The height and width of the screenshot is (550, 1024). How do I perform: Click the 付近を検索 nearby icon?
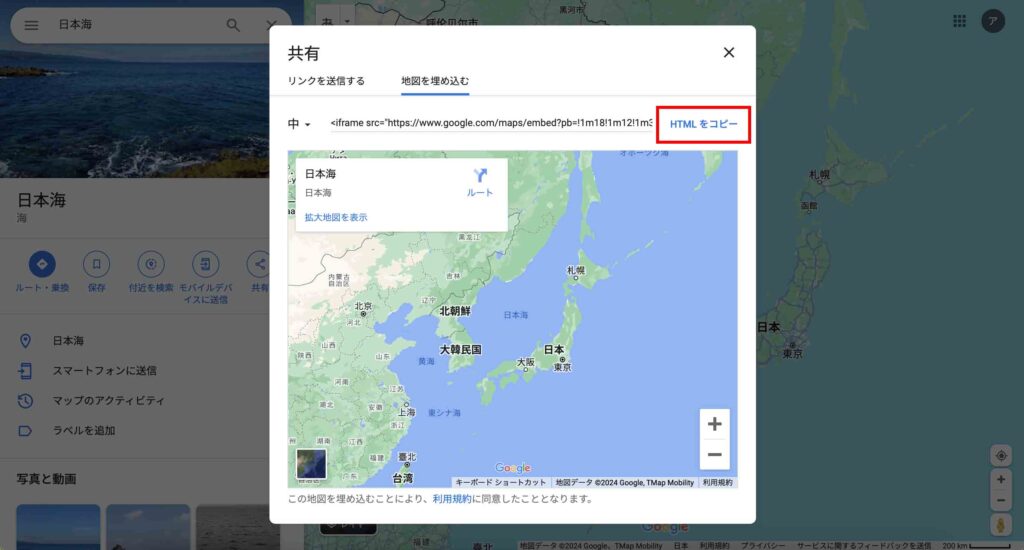click(151, 265)
